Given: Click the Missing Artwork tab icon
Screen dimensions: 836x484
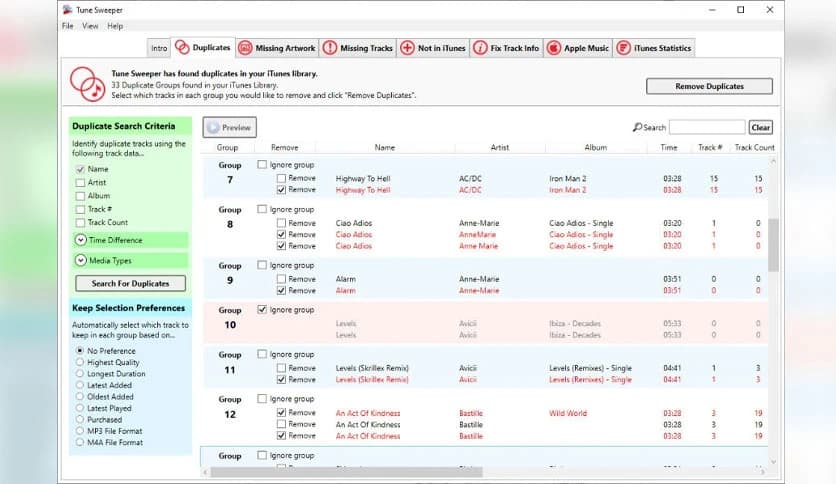Looking at the screenshot, I should (x=245, y=48).
